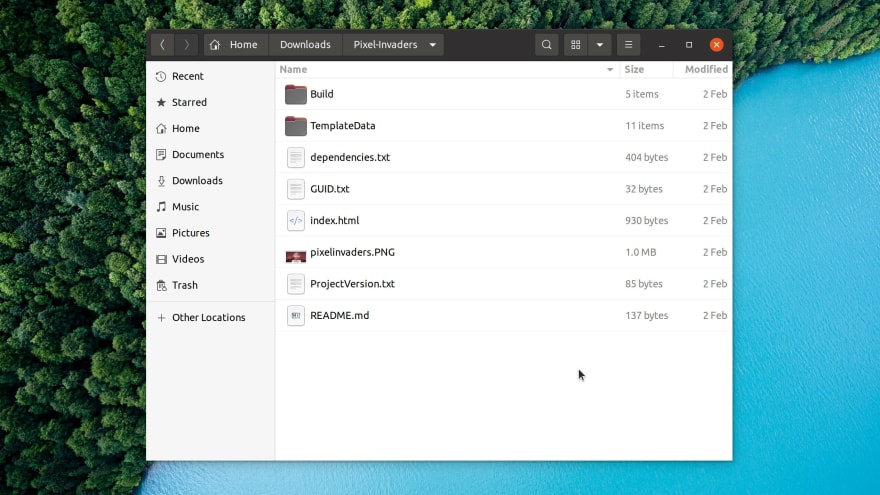Go to Home in the sidebar

click(x=210, y=129)
